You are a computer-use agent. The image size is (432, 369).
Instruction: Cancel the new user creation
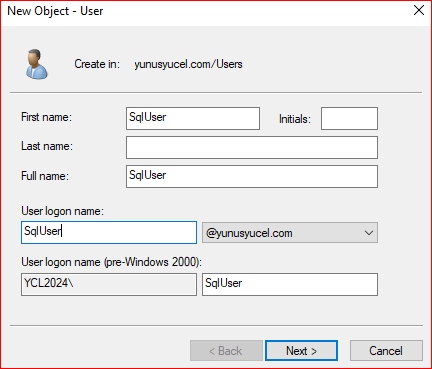click(x=386, y=351)
